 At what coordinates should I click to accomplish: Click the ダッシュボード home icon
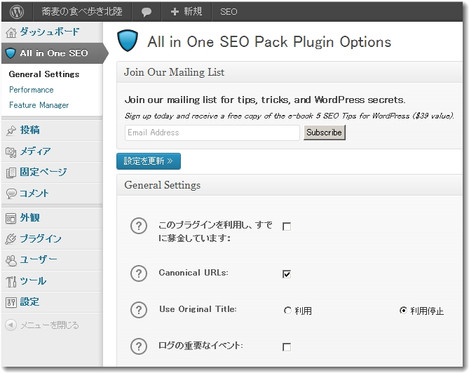[x=11, y=33]
